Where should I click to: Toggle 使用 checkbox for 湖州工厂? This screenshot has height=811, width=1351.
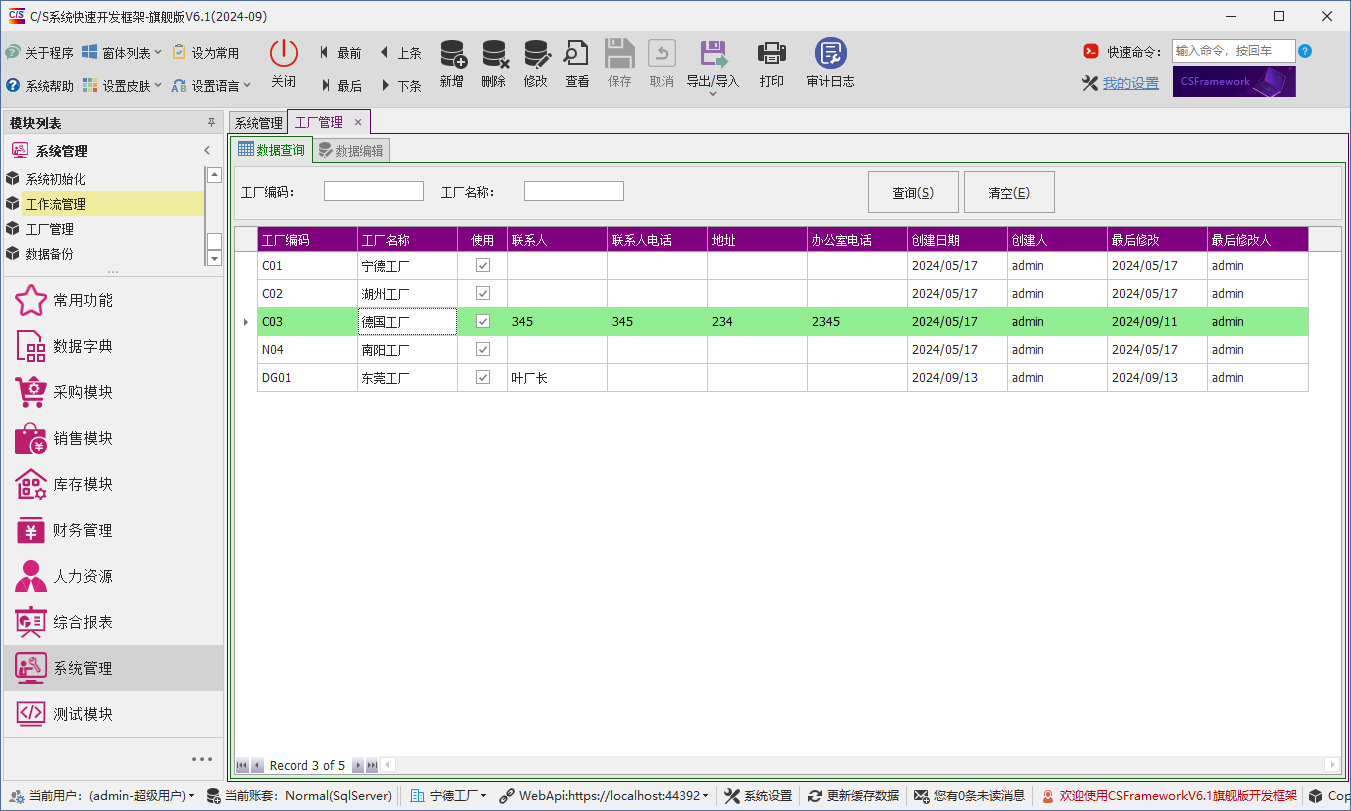483,294
